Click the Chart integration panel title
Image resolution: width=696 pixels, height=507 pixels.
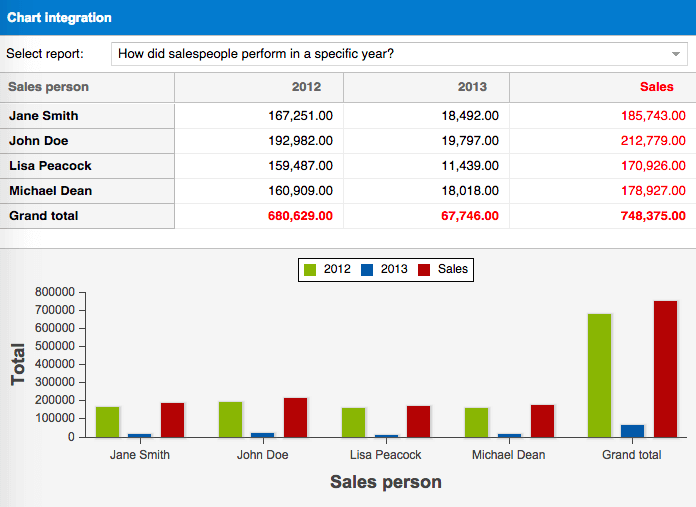point(59,17)
